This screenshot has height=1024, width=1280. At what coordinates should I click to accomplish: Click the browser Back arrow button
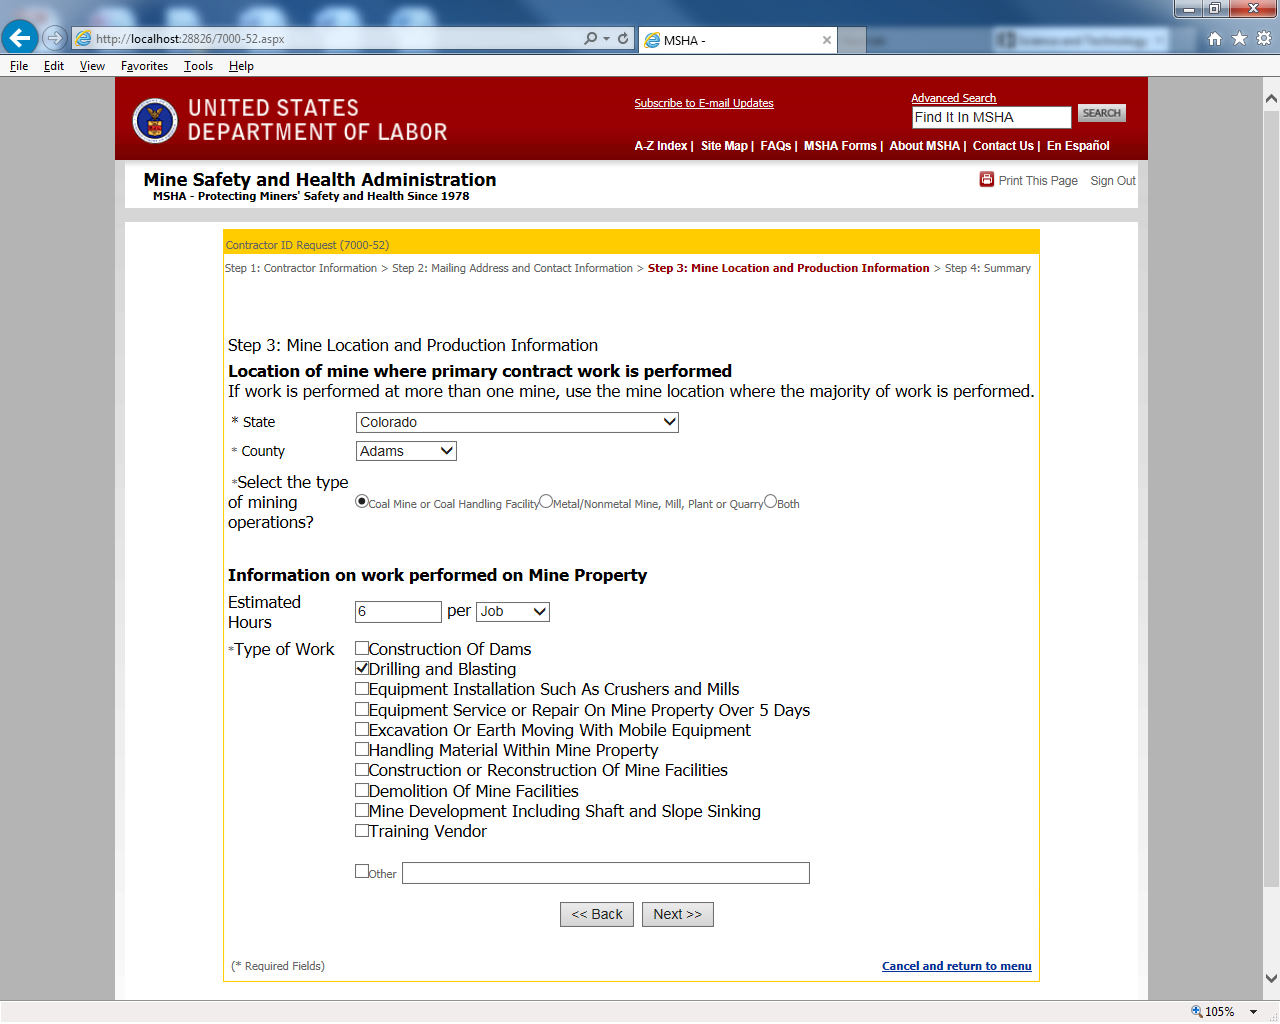(20, 38)
